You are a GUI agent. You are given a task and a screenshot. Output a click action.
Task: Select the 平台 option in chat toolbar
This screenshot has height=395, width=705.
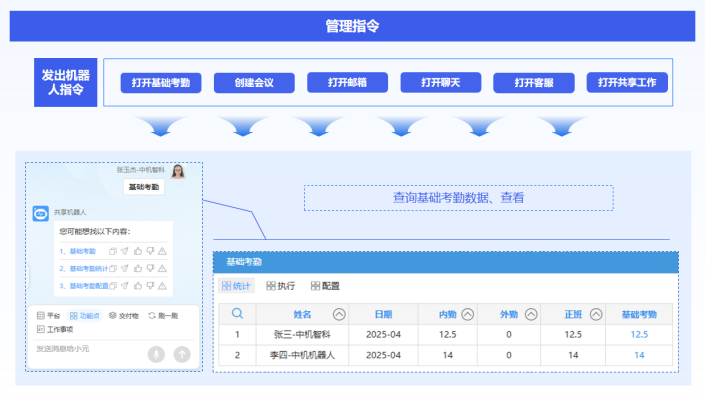[x=48, y=316]
